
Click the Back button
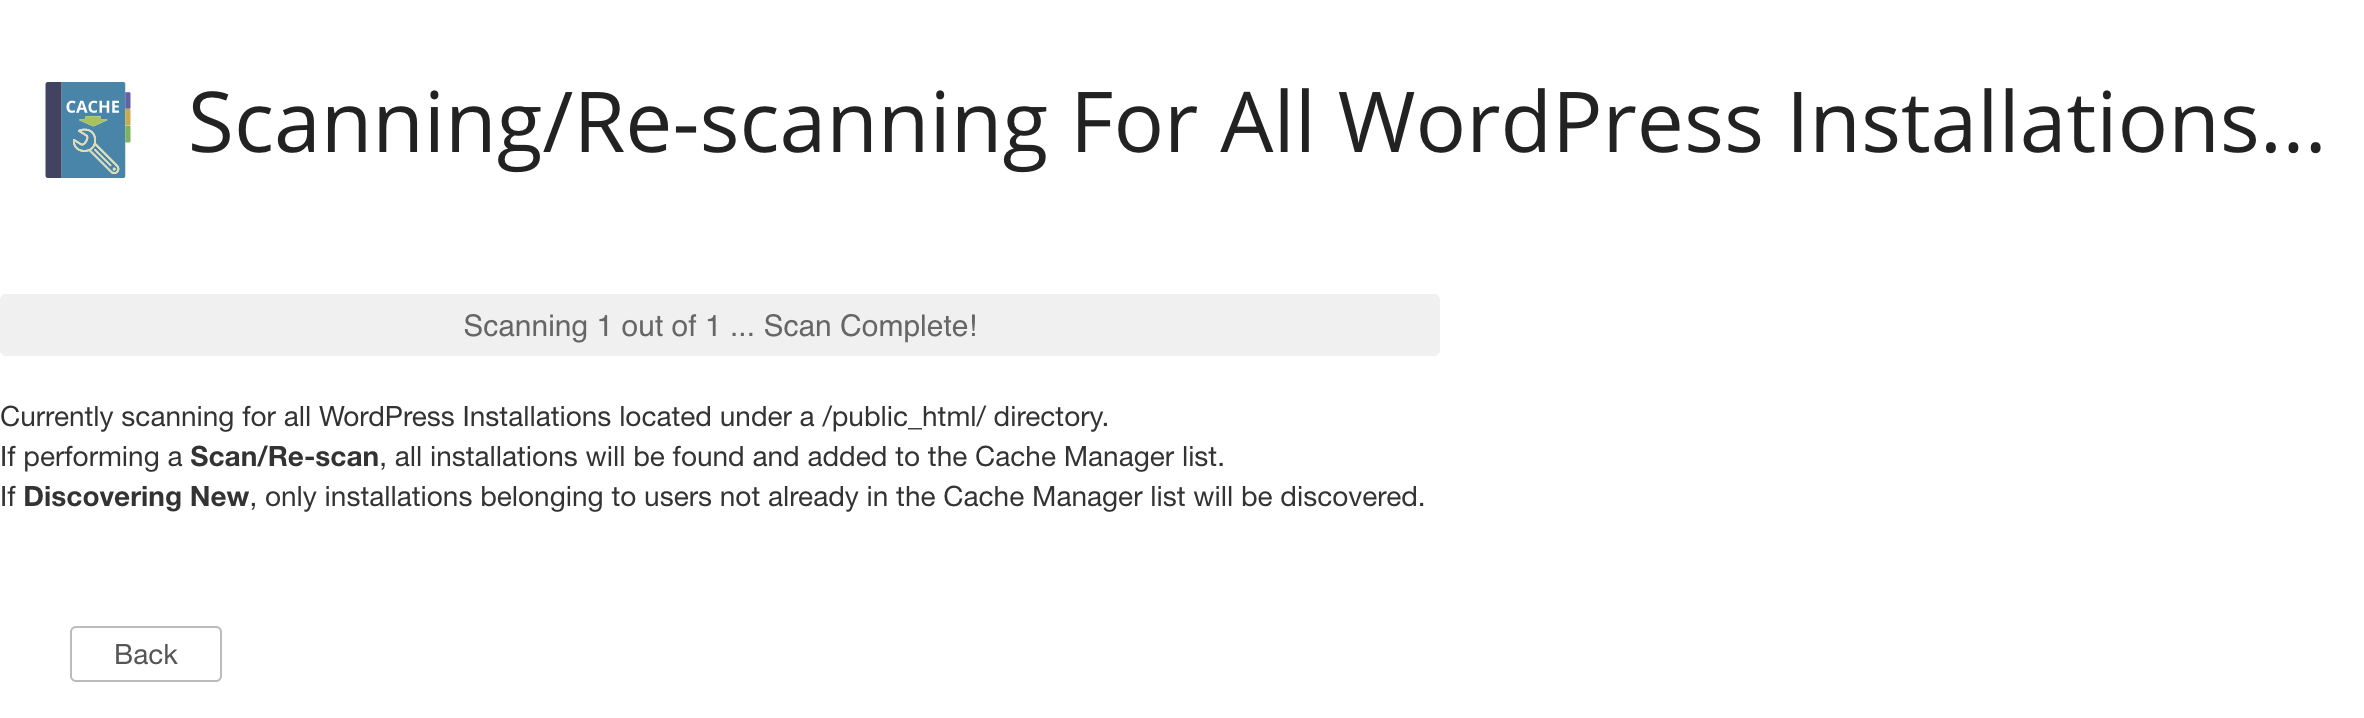coord(146,654)
